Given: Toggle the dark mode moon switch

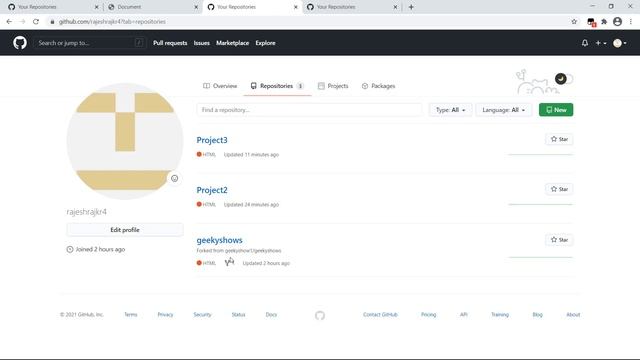Looking at the screenshot, I should [x=564, y=79].
